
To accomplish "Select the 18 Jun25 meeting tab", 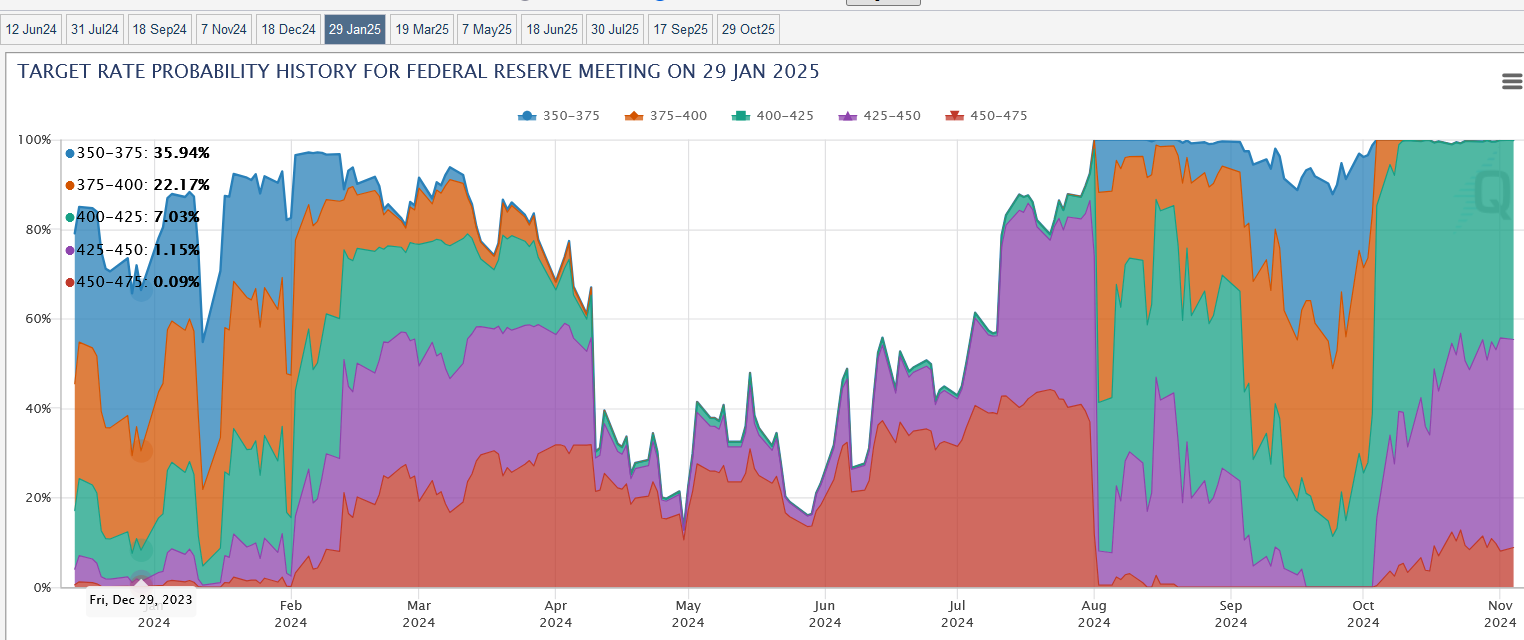I will (551, 30).
